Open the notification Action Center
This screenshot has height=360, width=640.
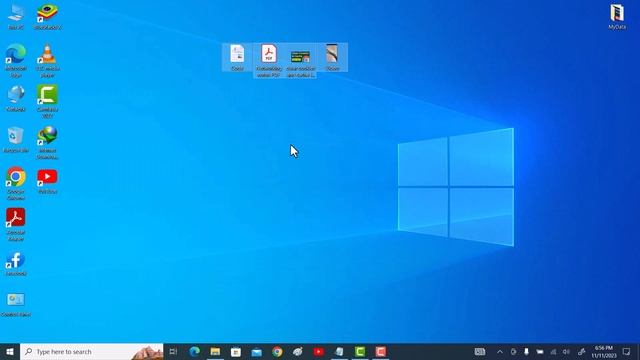(627, 351)
